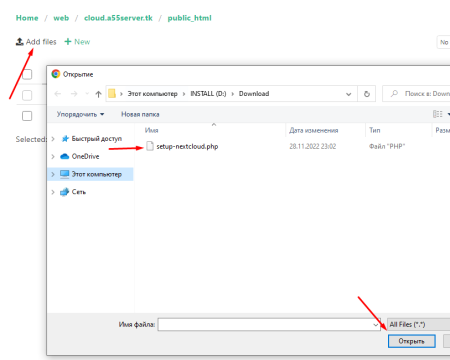Screen dimensions: 450x360
Task: Tick the top checkbox in file manager
Action: pyautogui.click(x=27, y=74)
